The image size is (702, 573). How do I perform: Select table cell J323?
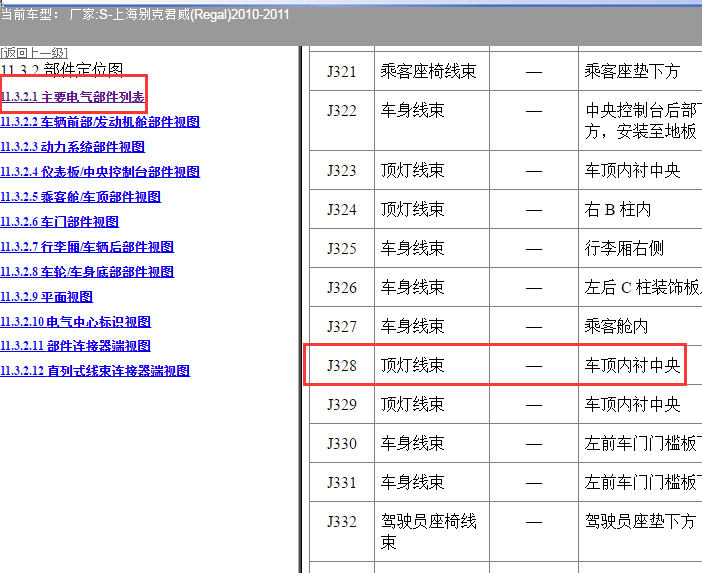(x=342, y=171)
